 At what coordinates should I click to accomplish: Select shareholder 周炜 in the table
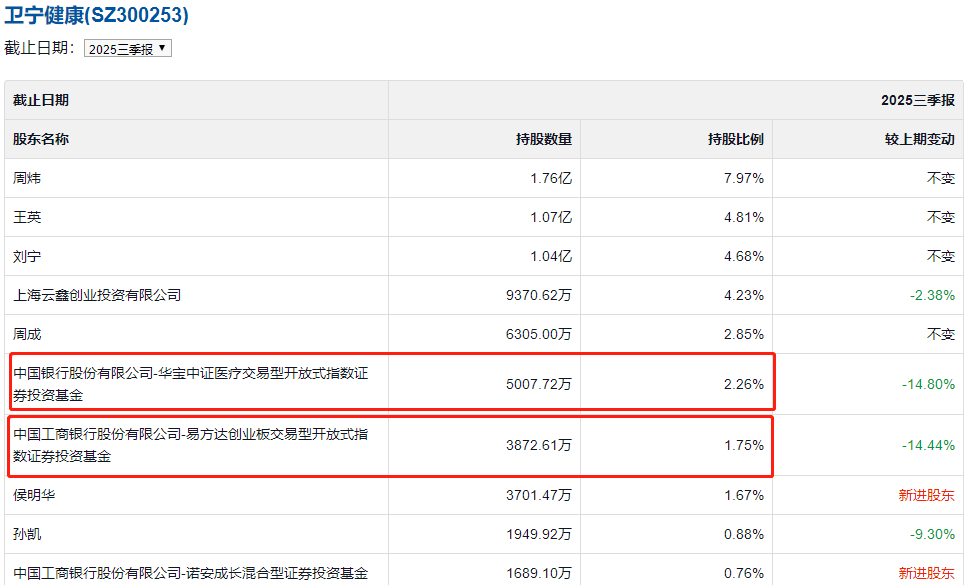[x=27, y=178]
